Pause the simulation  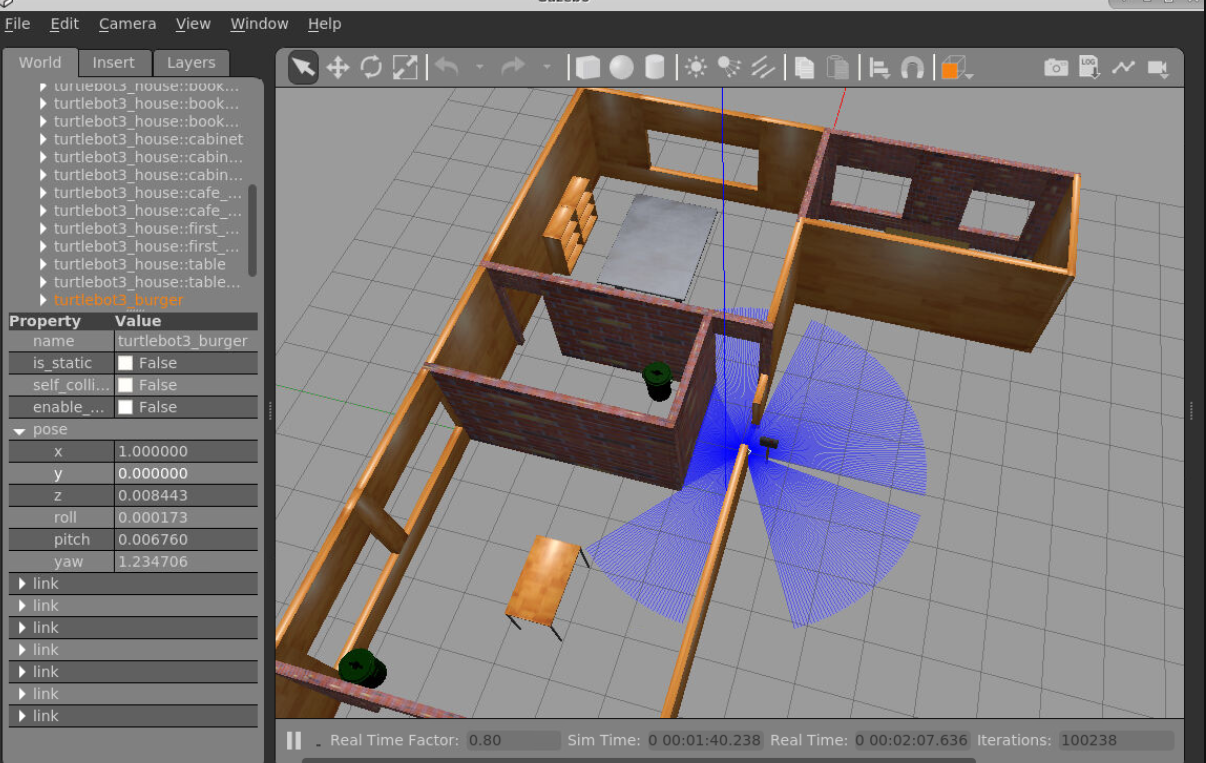point(294,741)
